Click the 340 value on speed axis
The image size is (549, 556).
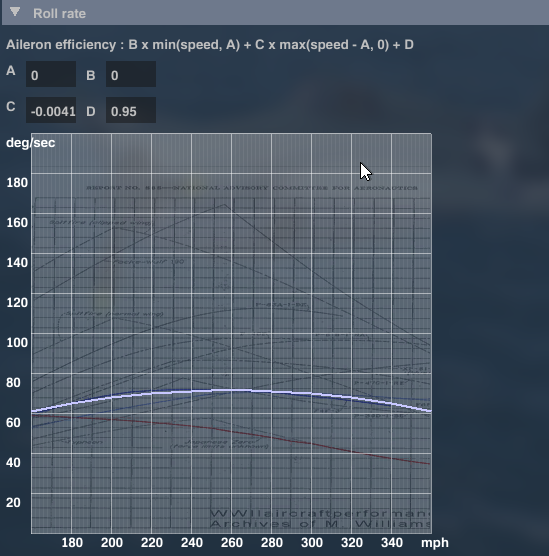[392, 543]
